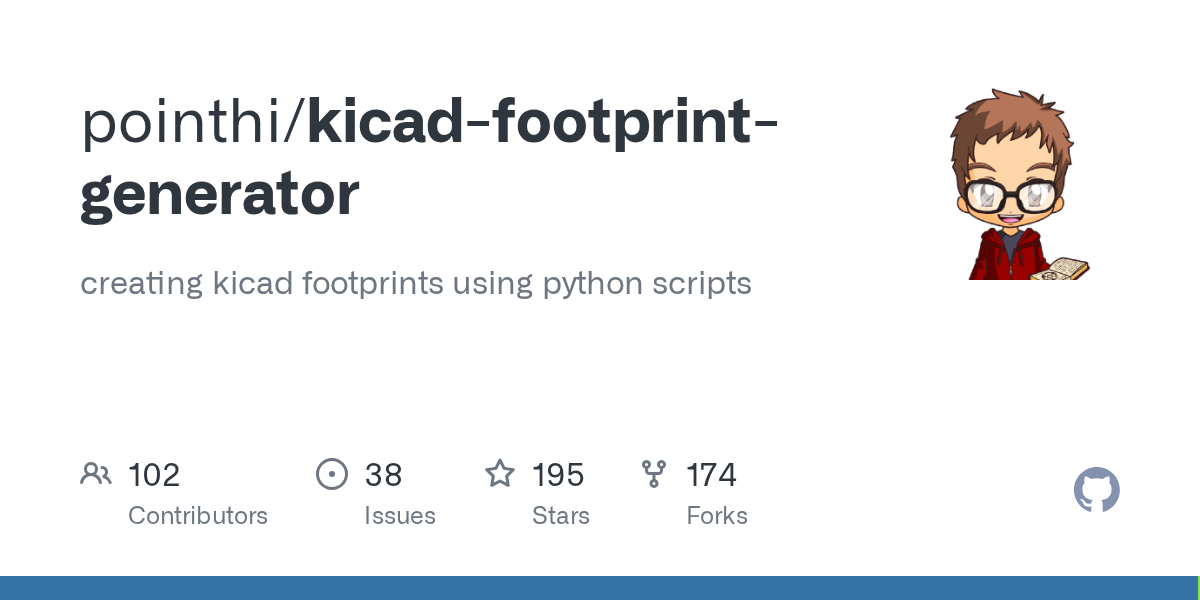The image size is (1200, 600).
Task: Select the Stars label
Action: tap(561, 516)
